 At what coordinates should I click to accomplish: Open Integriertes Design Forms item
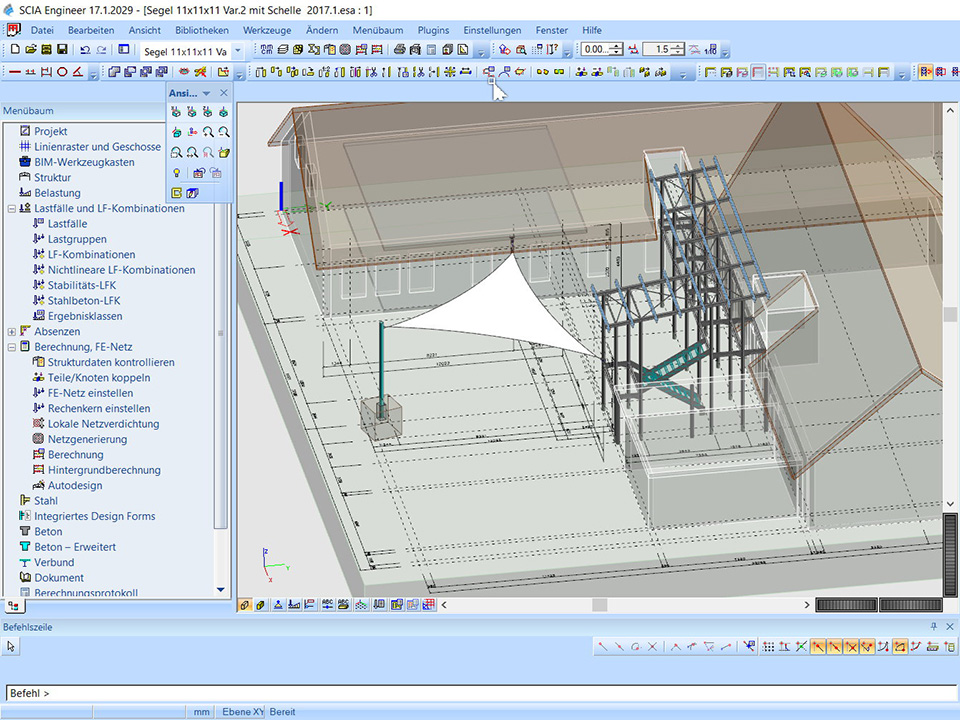tap(94, 516)
